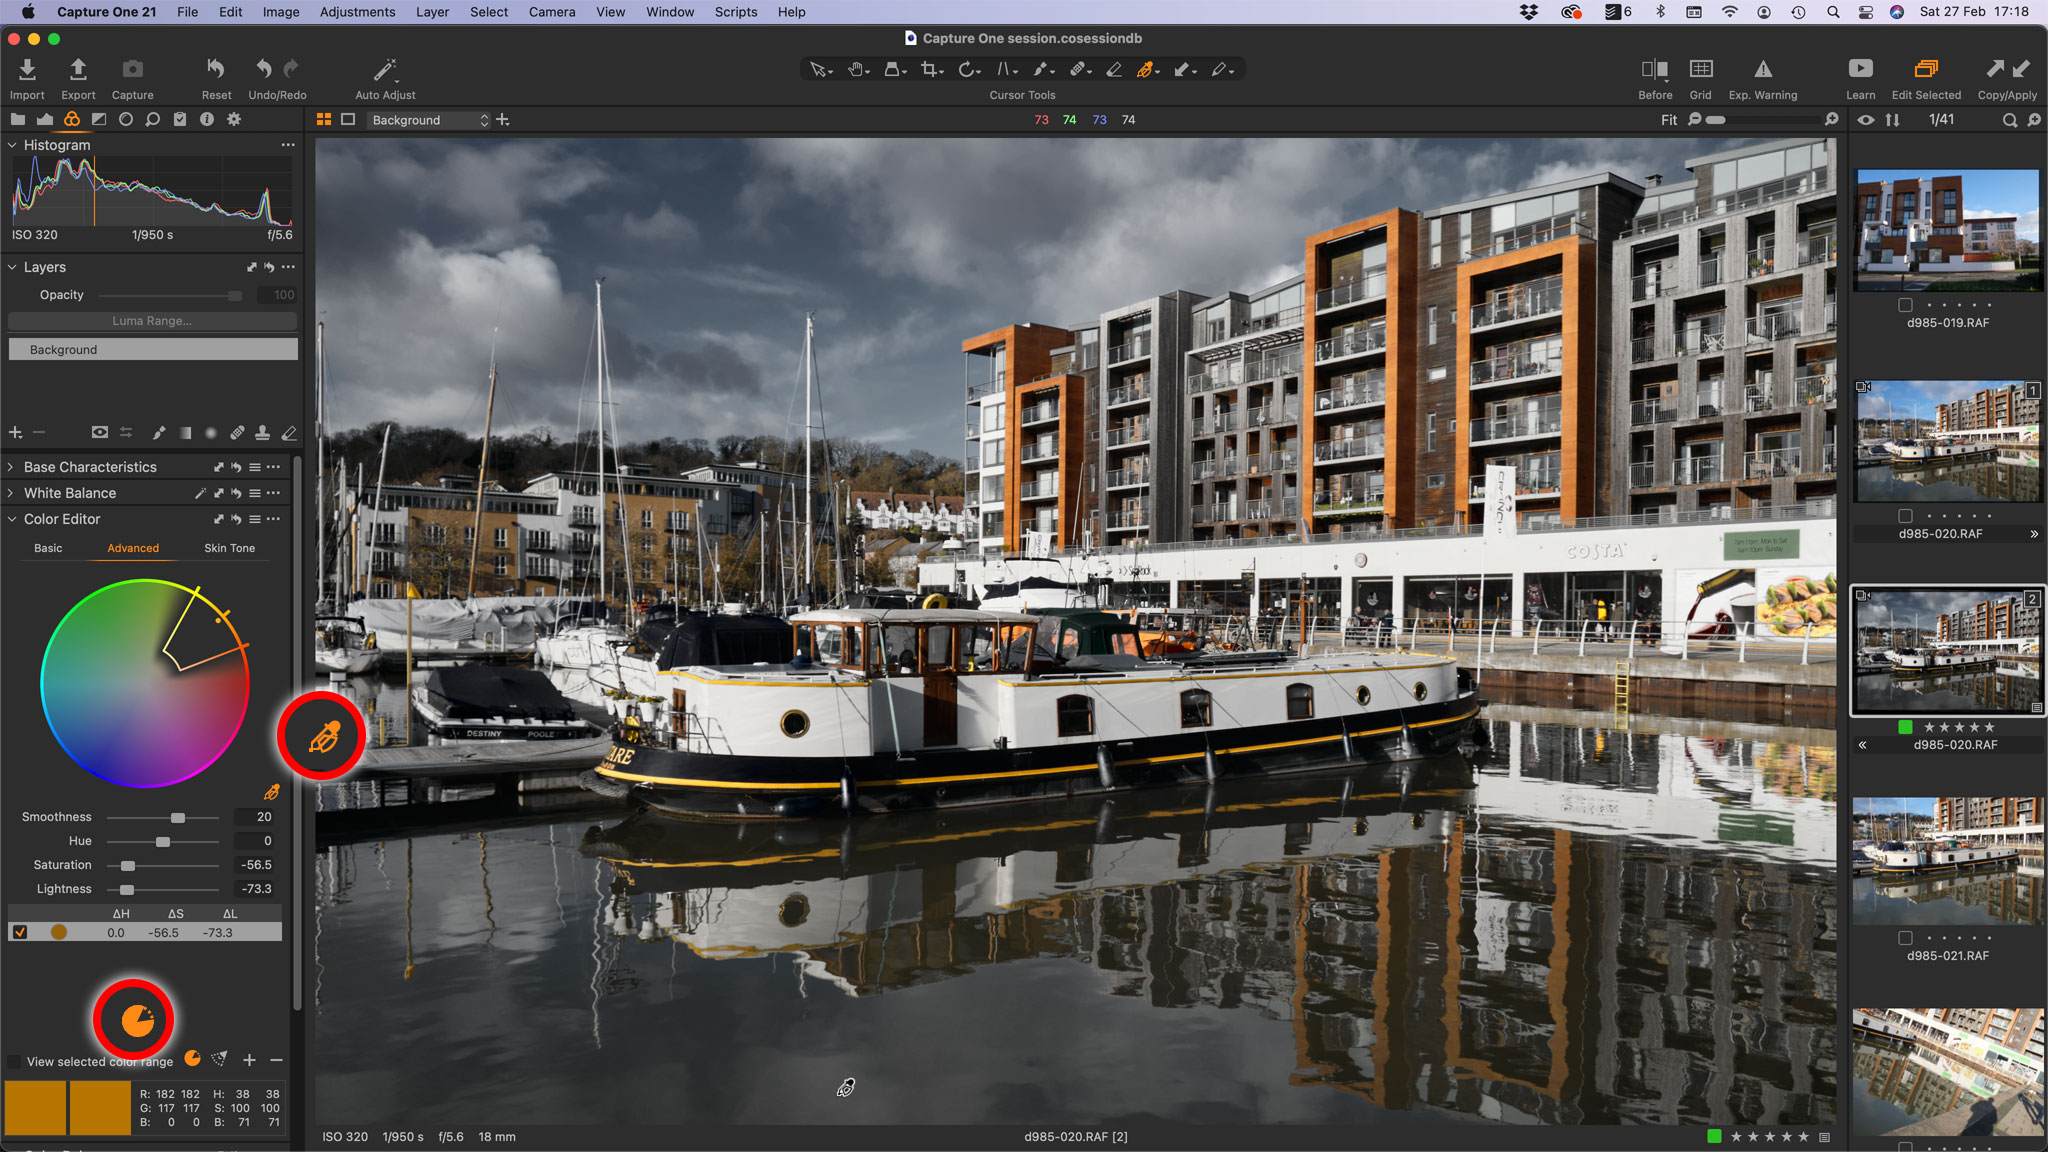2048x1152 pixels.
Task: Toggle mask visibility eye in Layers panel
Action: coord(100,433)
